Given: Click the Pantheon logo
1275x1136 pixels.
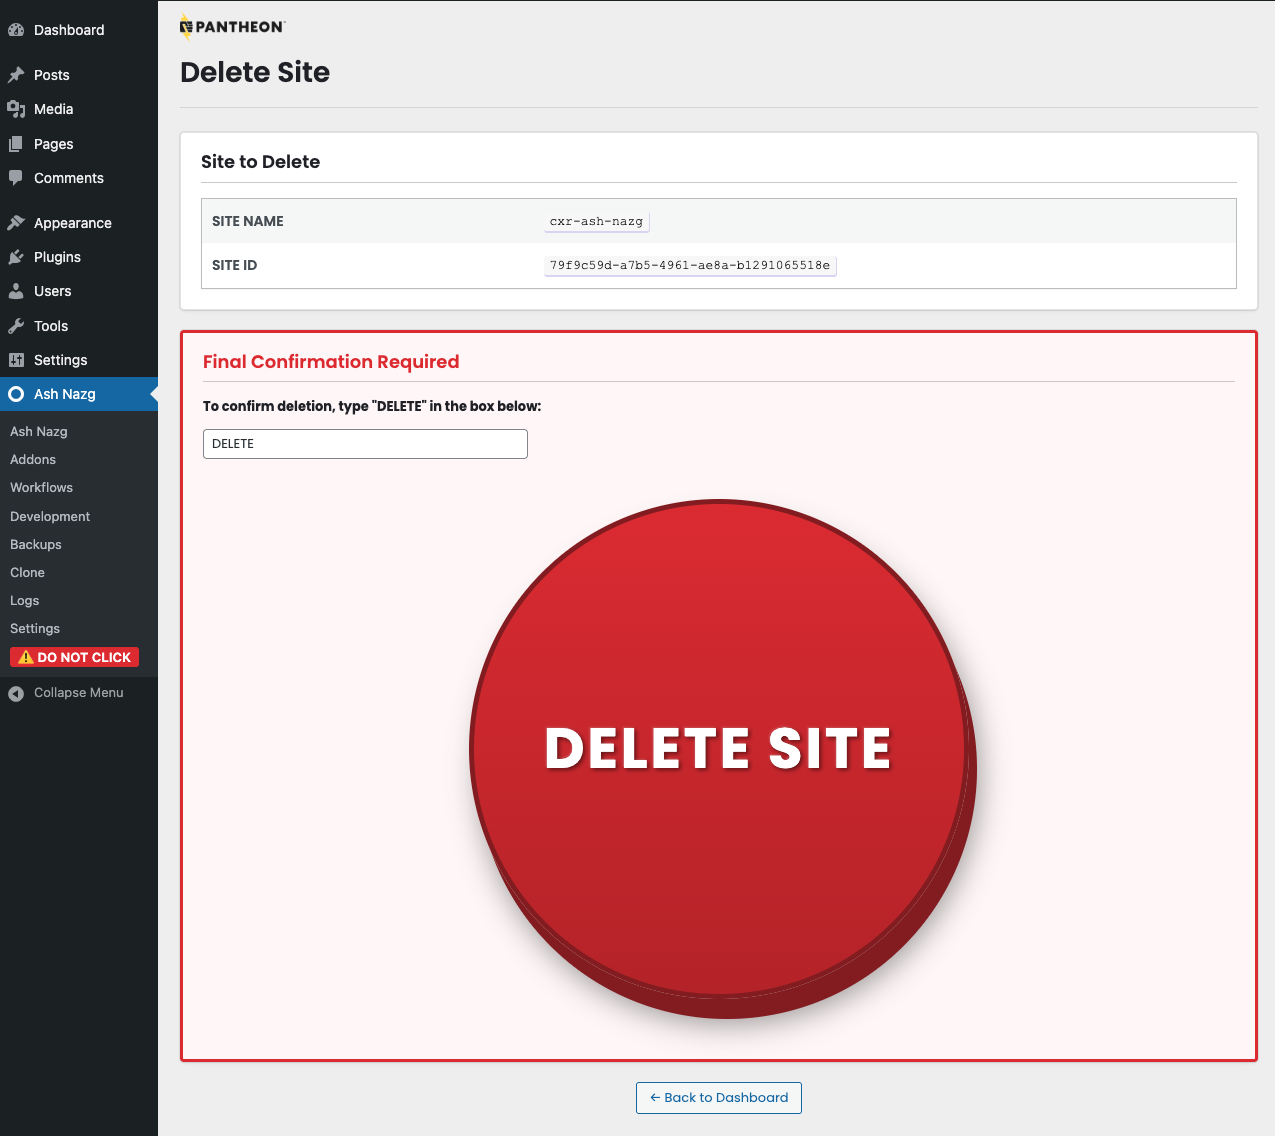Looking at the screenshot, I should pos(232,27).
